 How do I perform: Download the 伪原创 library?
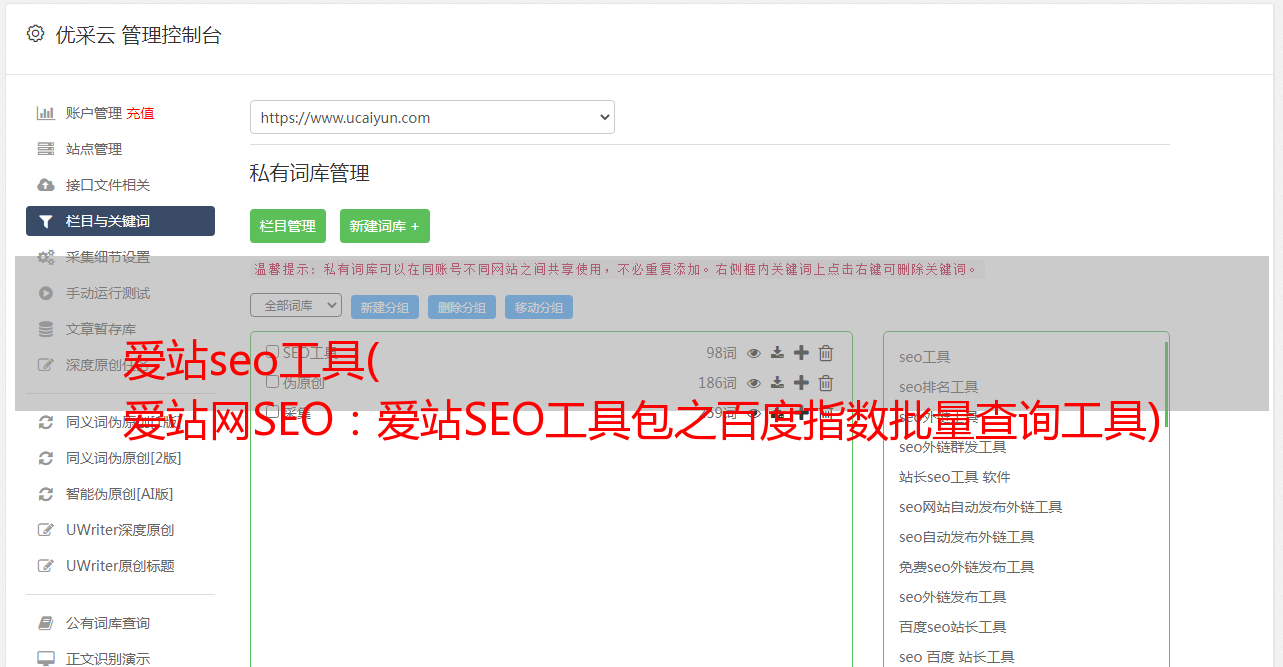pos(777,383)
